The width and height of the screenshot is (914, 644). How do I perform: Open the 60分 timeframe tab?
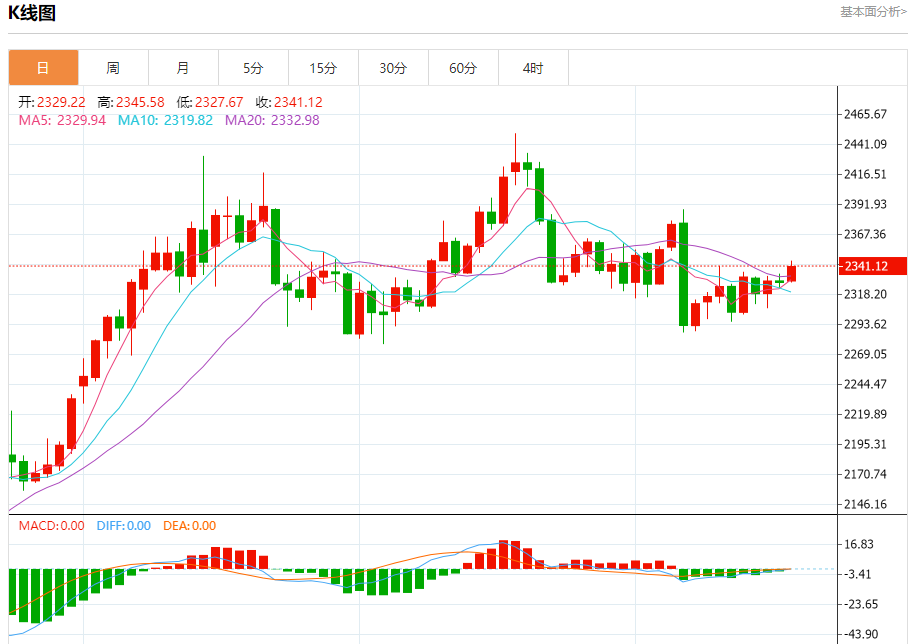click(x=463, y=68)
